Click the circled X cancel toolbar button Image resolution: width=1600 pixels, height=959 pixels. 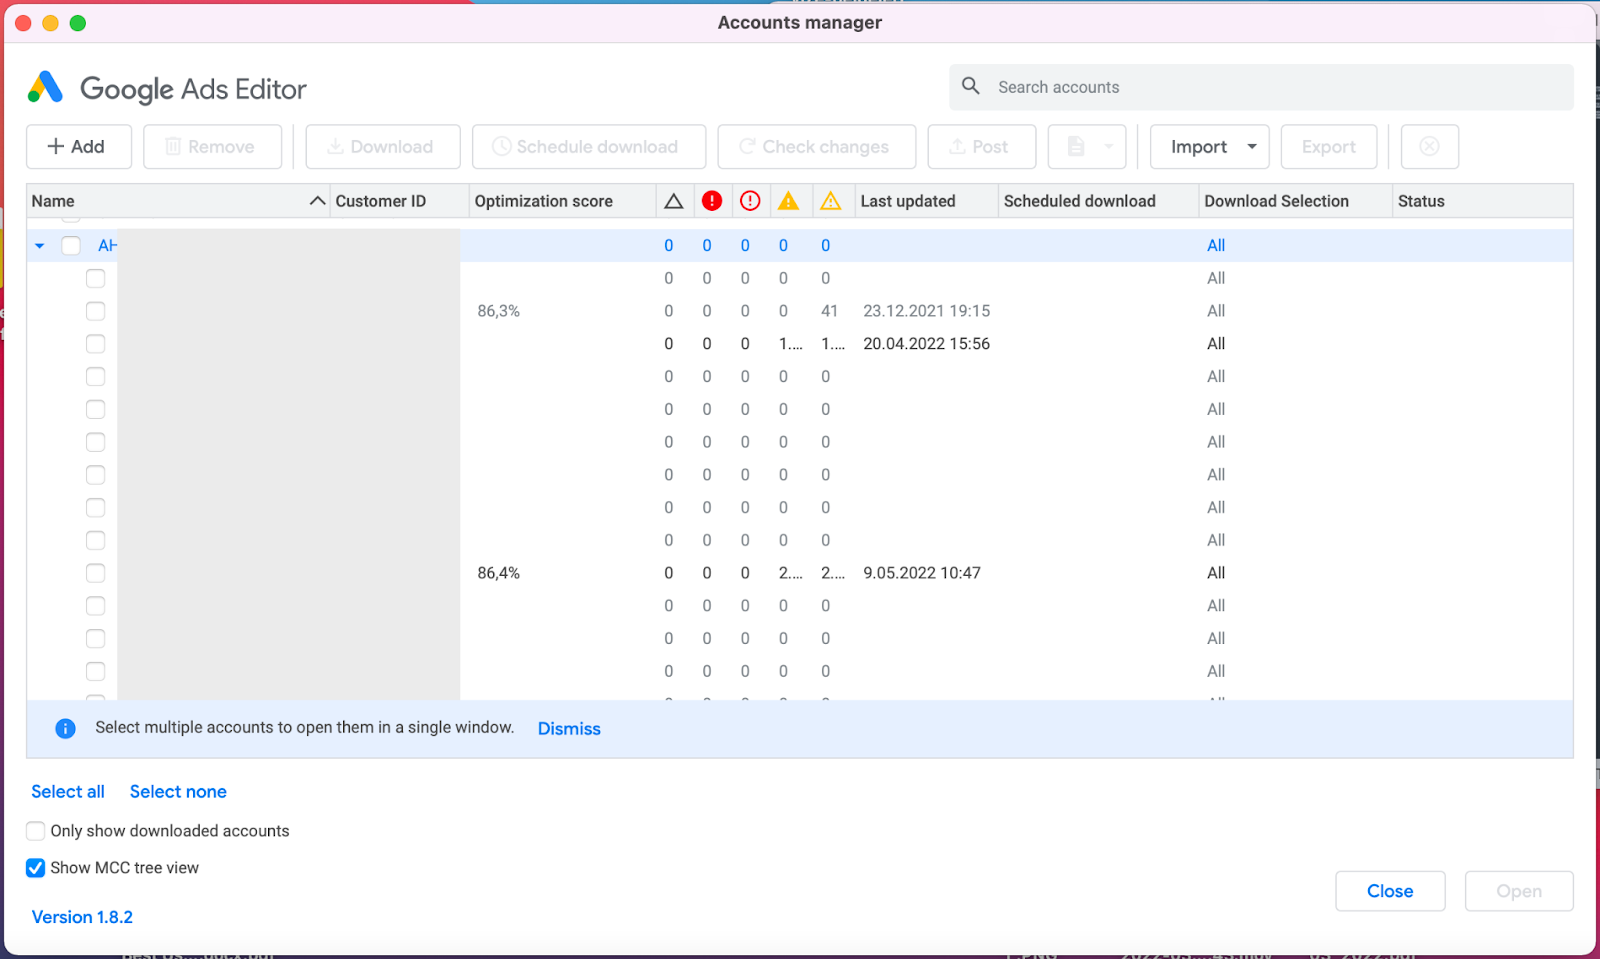click(1430, 147)
